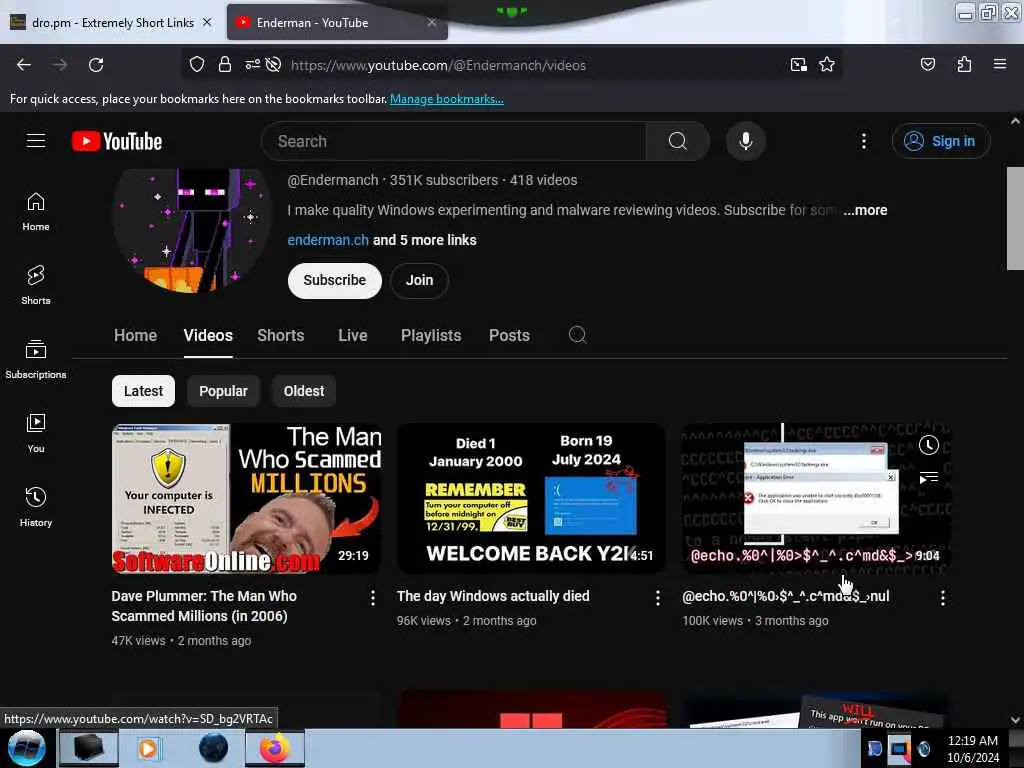Subscribe to the Enderman channel
Screen dimensions: 1024x768
point(334,281)
